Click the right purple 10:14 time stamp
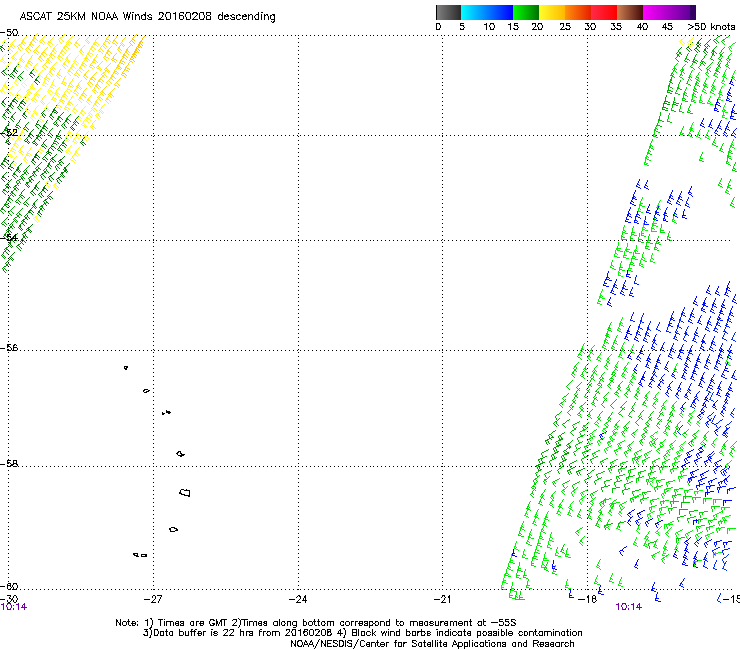Image resolution: width=740 pixels, height=650 pixels. [629, 607]
